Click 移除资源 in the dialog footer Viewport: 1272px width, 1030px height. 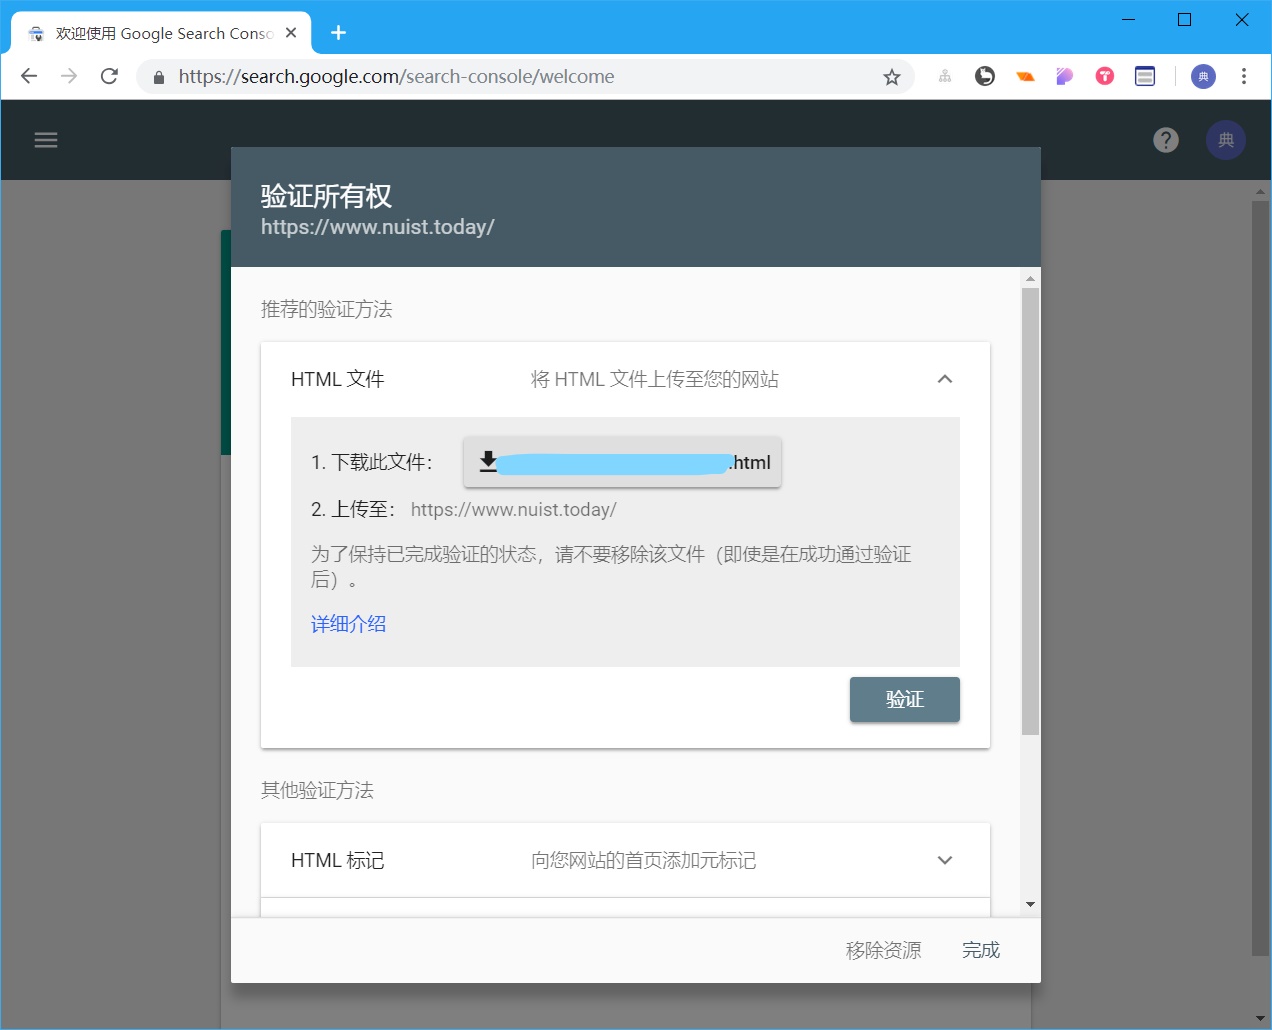[x=883, y=950]
